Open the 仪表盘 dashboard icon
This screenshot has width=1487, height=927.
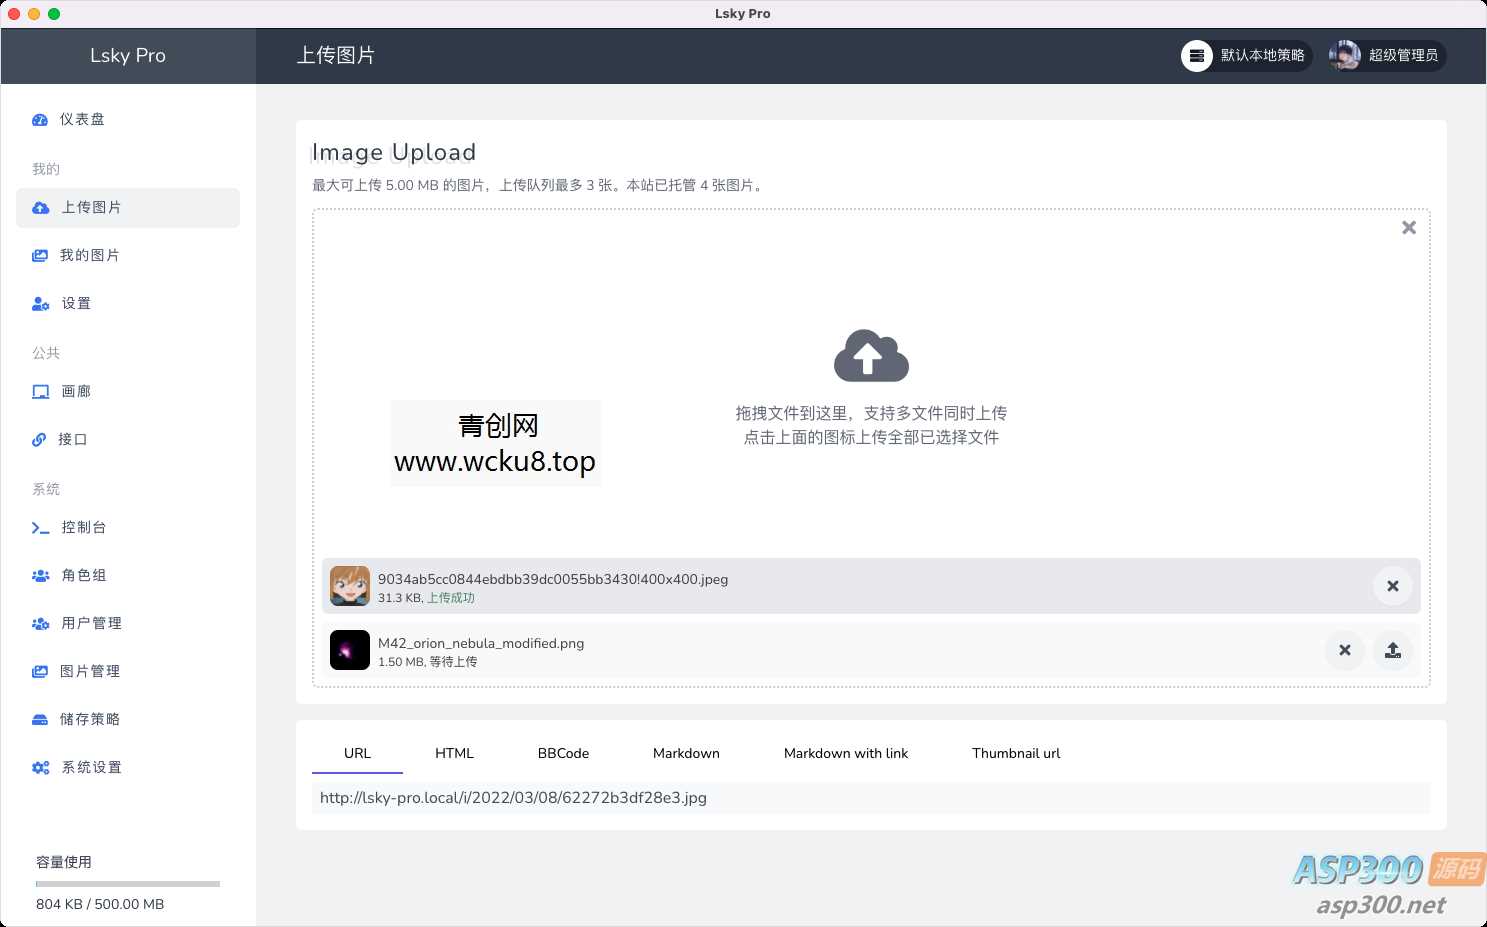pyautogui.click(x=82, y=119)
